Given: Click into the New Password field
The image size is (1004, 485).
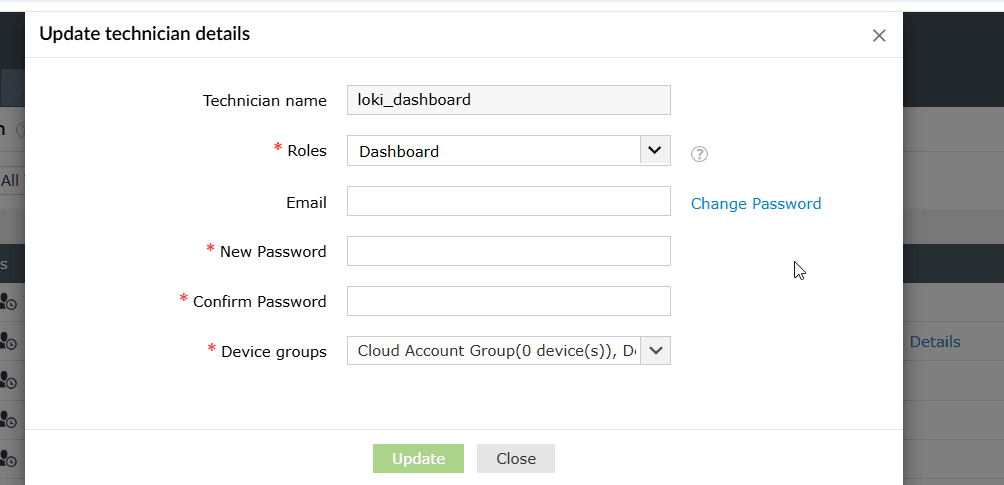Looking at the screenshot, I should tap(508, 251).
